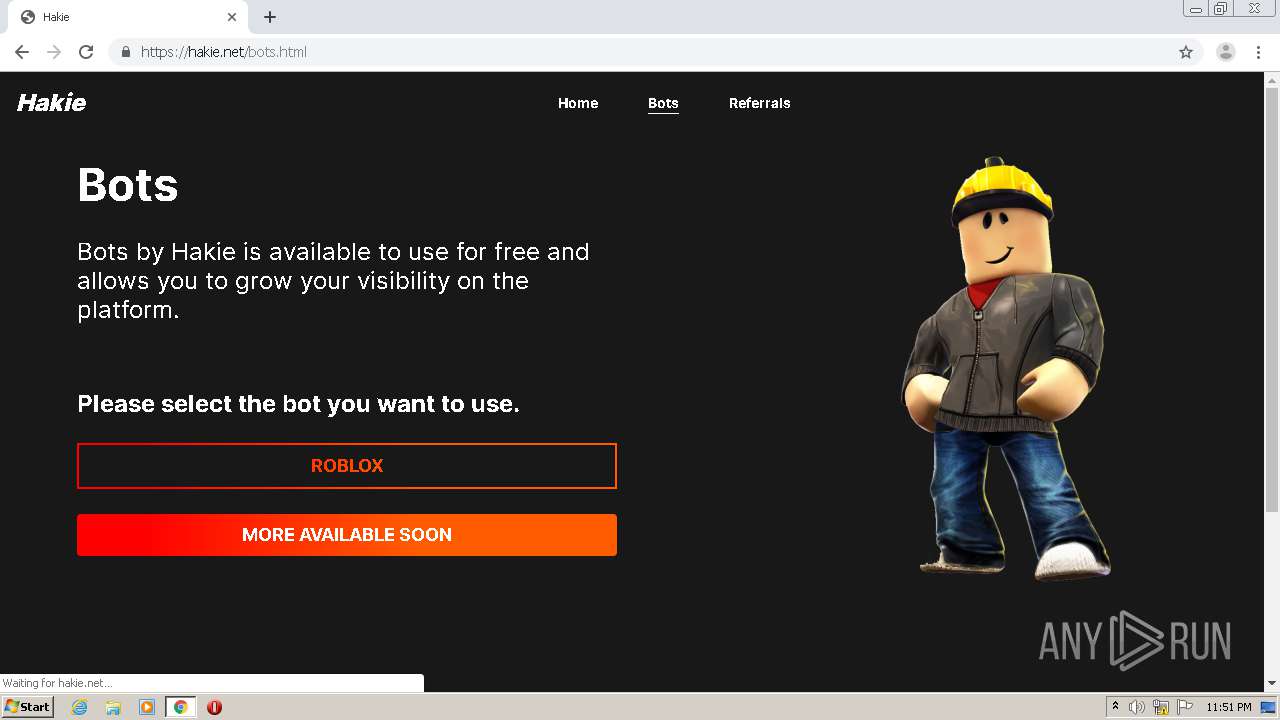Select the Hakie browser tab

(128, 17)
